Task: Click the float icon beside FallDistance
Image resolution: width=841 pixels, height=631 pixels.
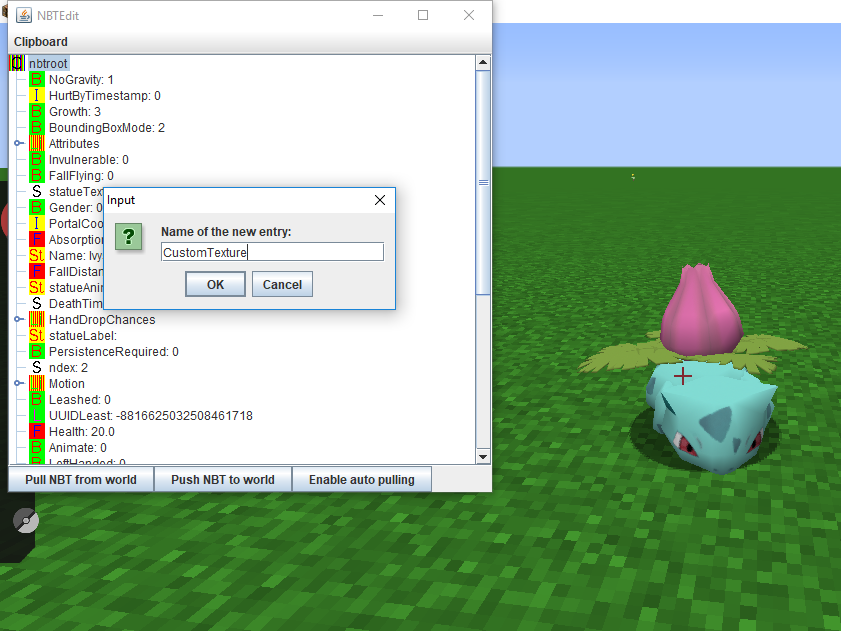Action: 36,272
